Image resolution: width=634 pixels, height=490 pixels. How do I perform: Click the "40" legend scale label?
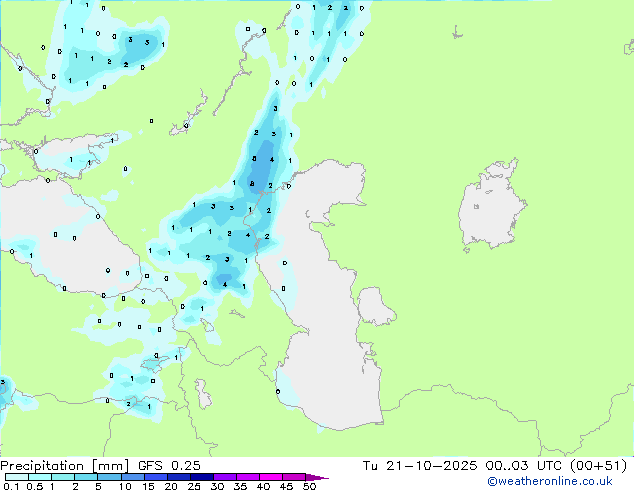pos(263,486)
